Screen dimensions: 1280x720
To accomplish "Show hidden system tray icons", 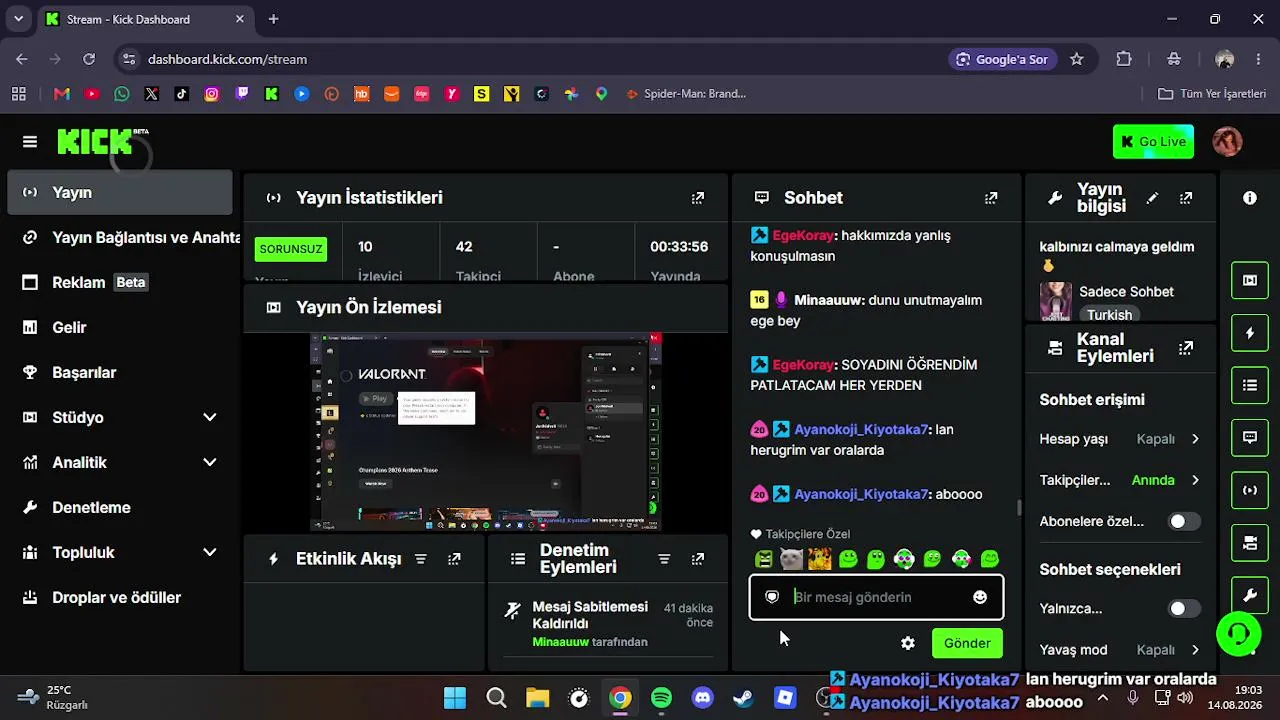I will click(1103, 698).
